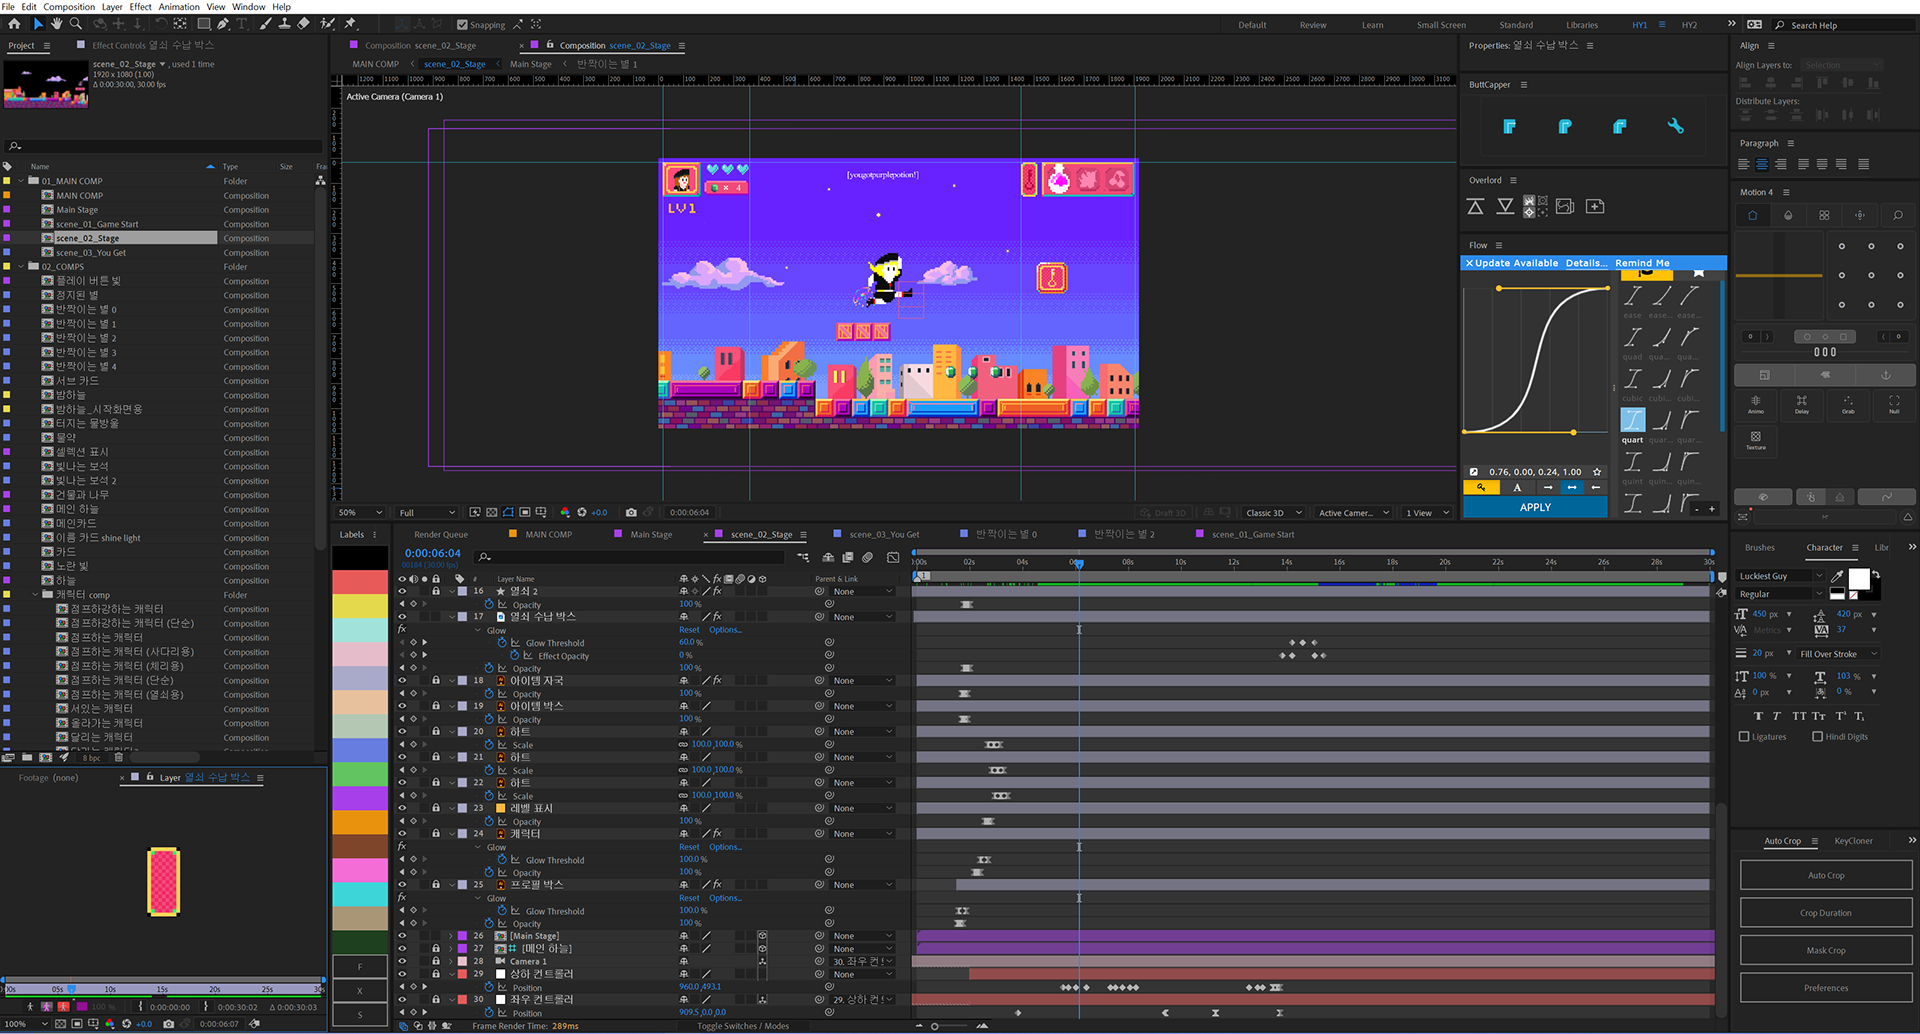
Task: Click the Motion 4 Texture tool
Action: click(x=1756, y=440)
